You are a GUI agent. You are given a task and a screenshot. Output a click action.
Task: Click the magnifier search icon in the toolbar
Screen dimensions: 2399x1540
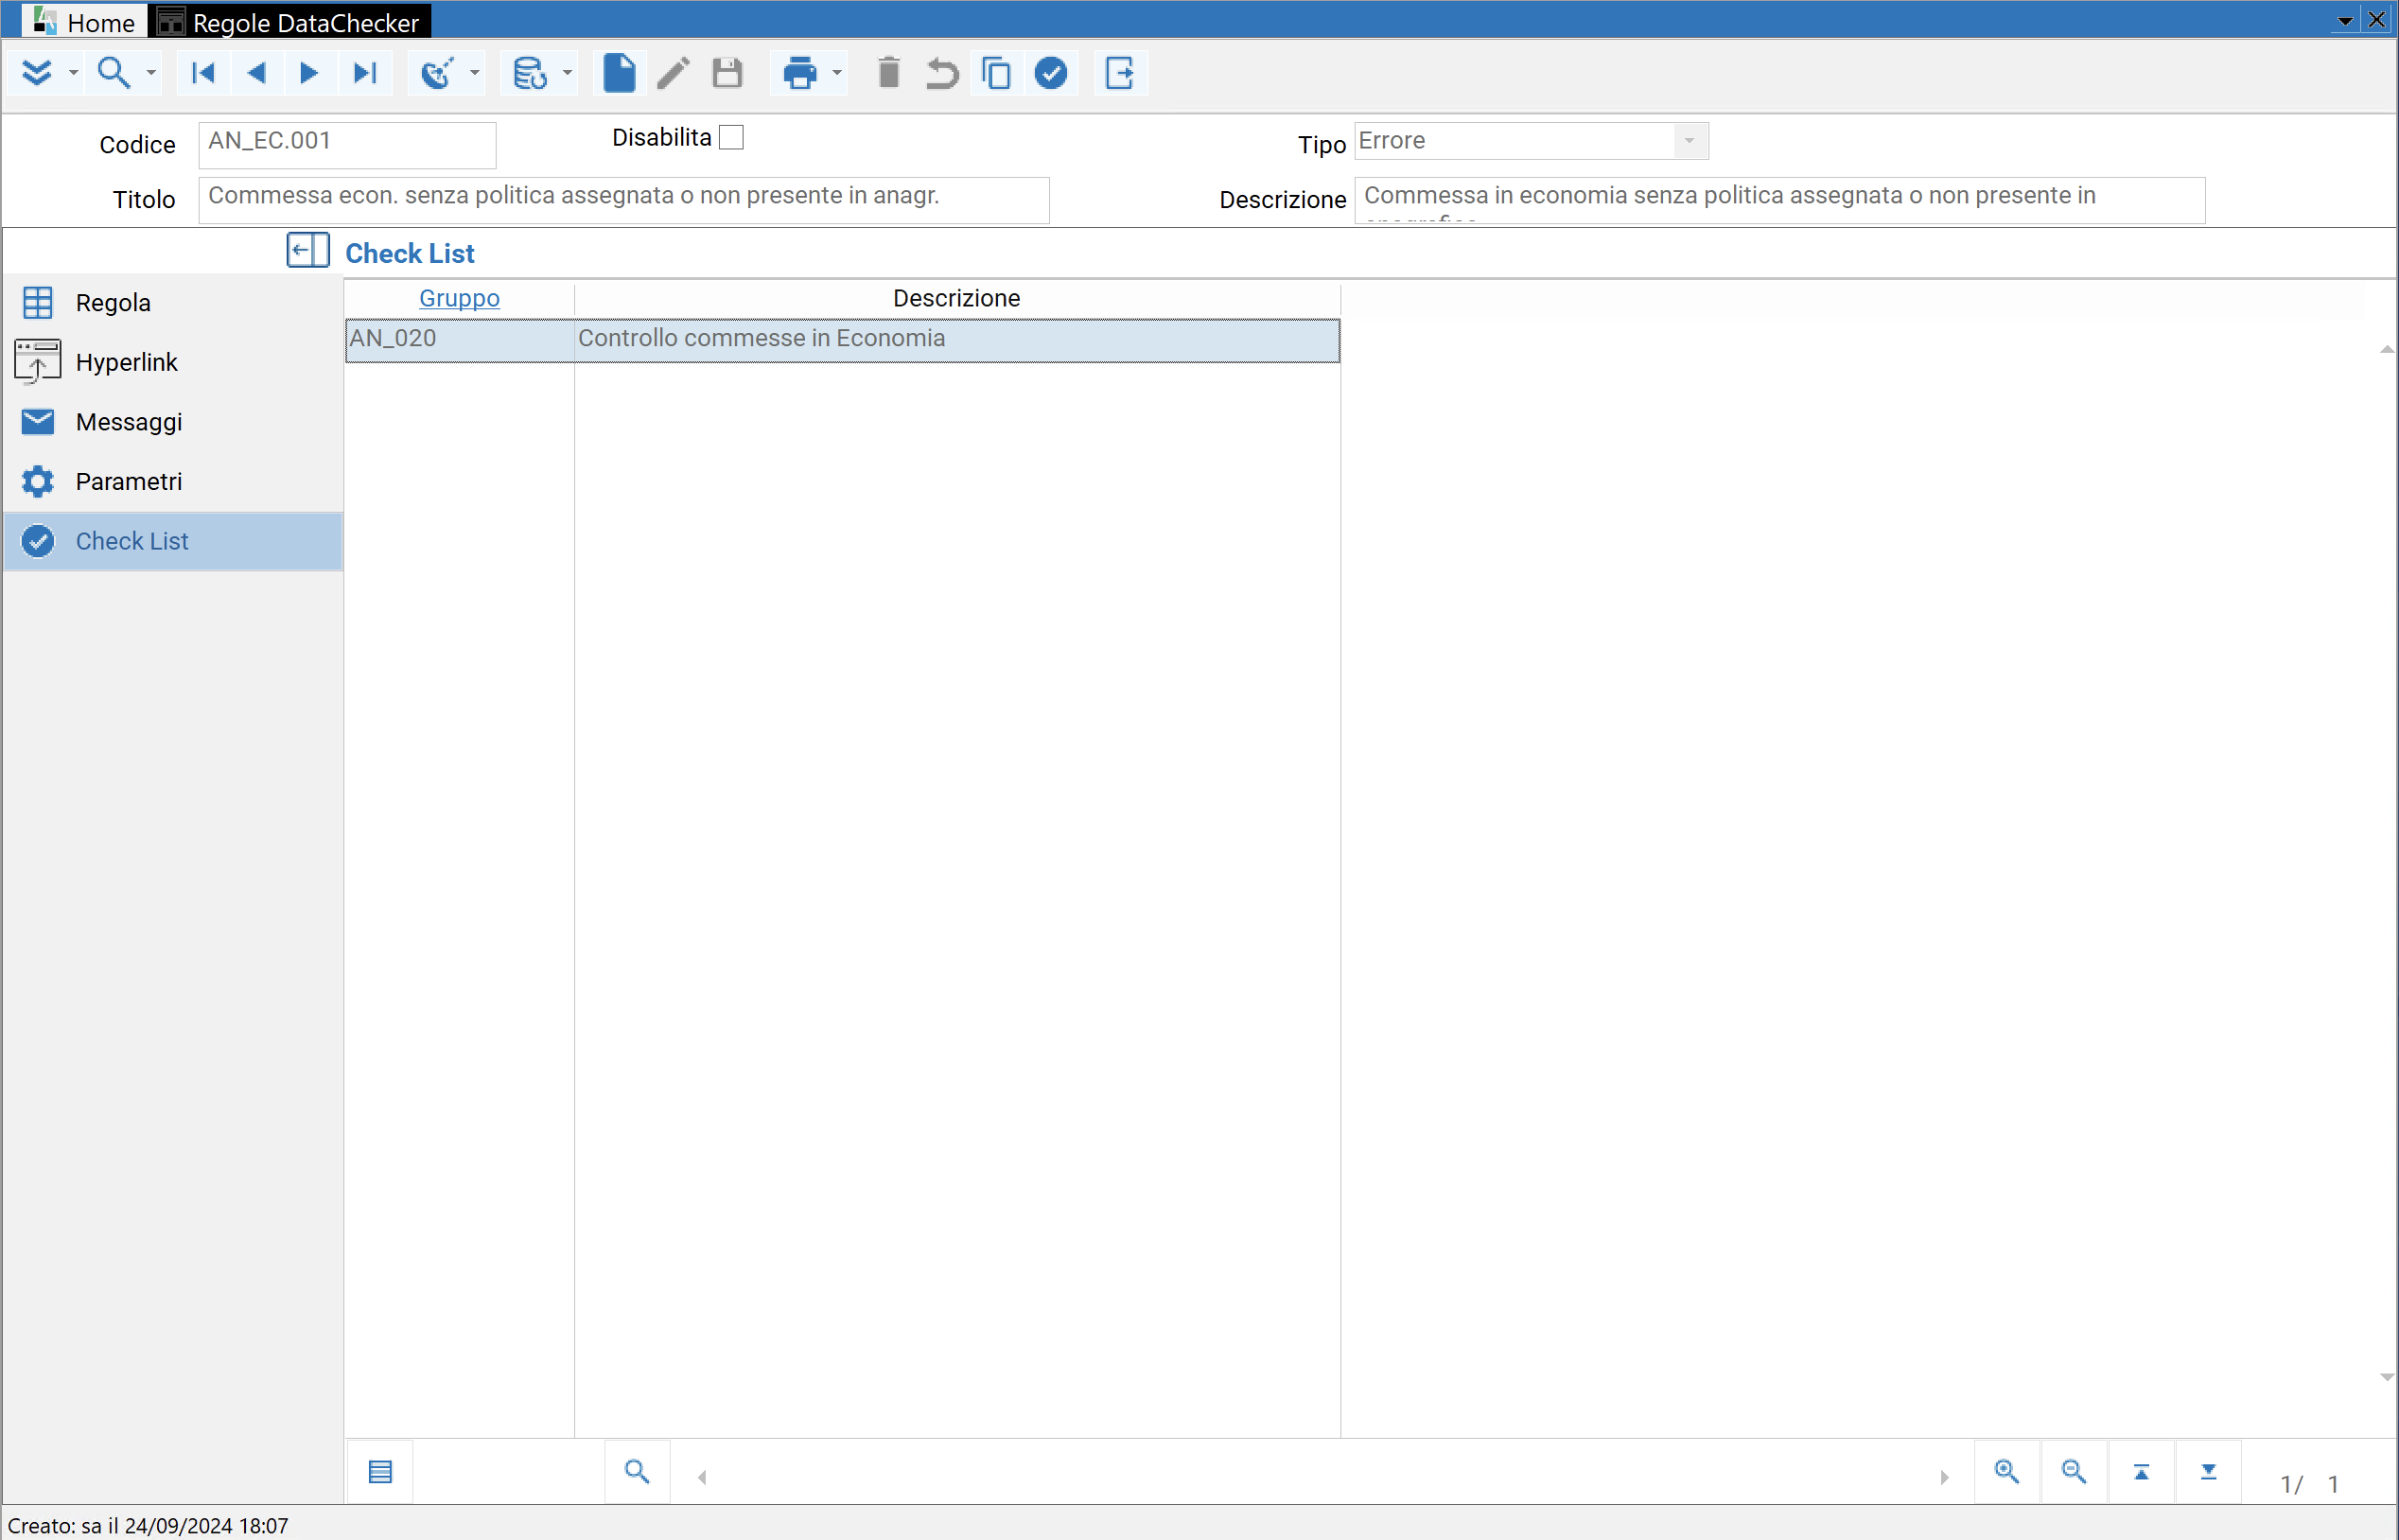coord(113,73)
